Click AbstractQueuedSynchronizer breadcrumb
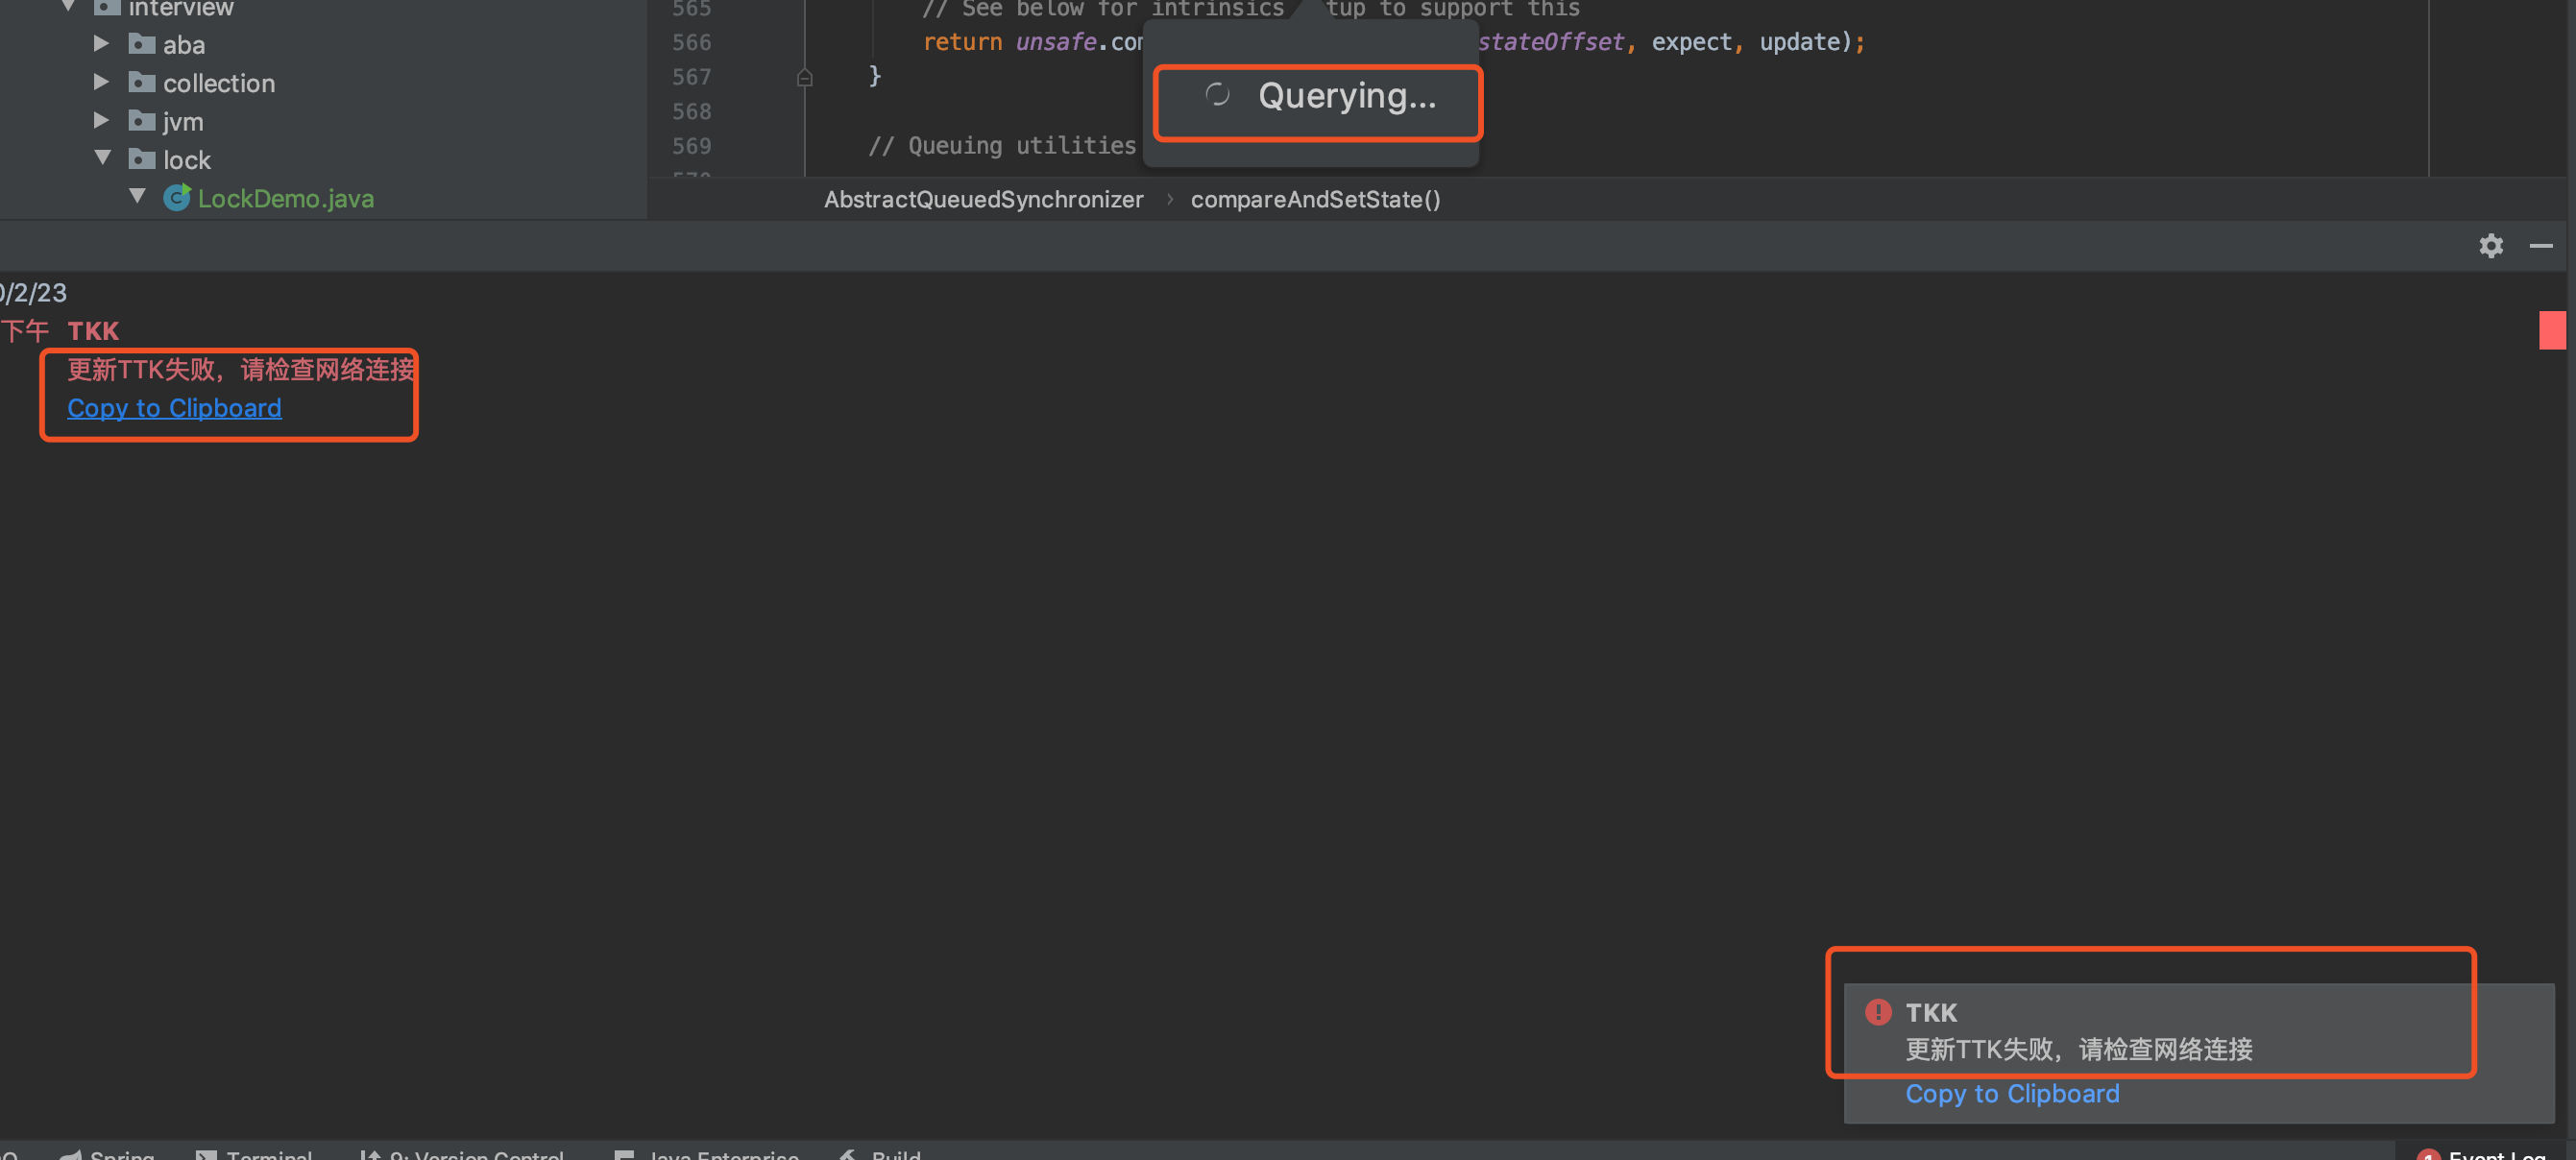The width and height of the screenshot is (2576, 1160). (x=983, y=200)
